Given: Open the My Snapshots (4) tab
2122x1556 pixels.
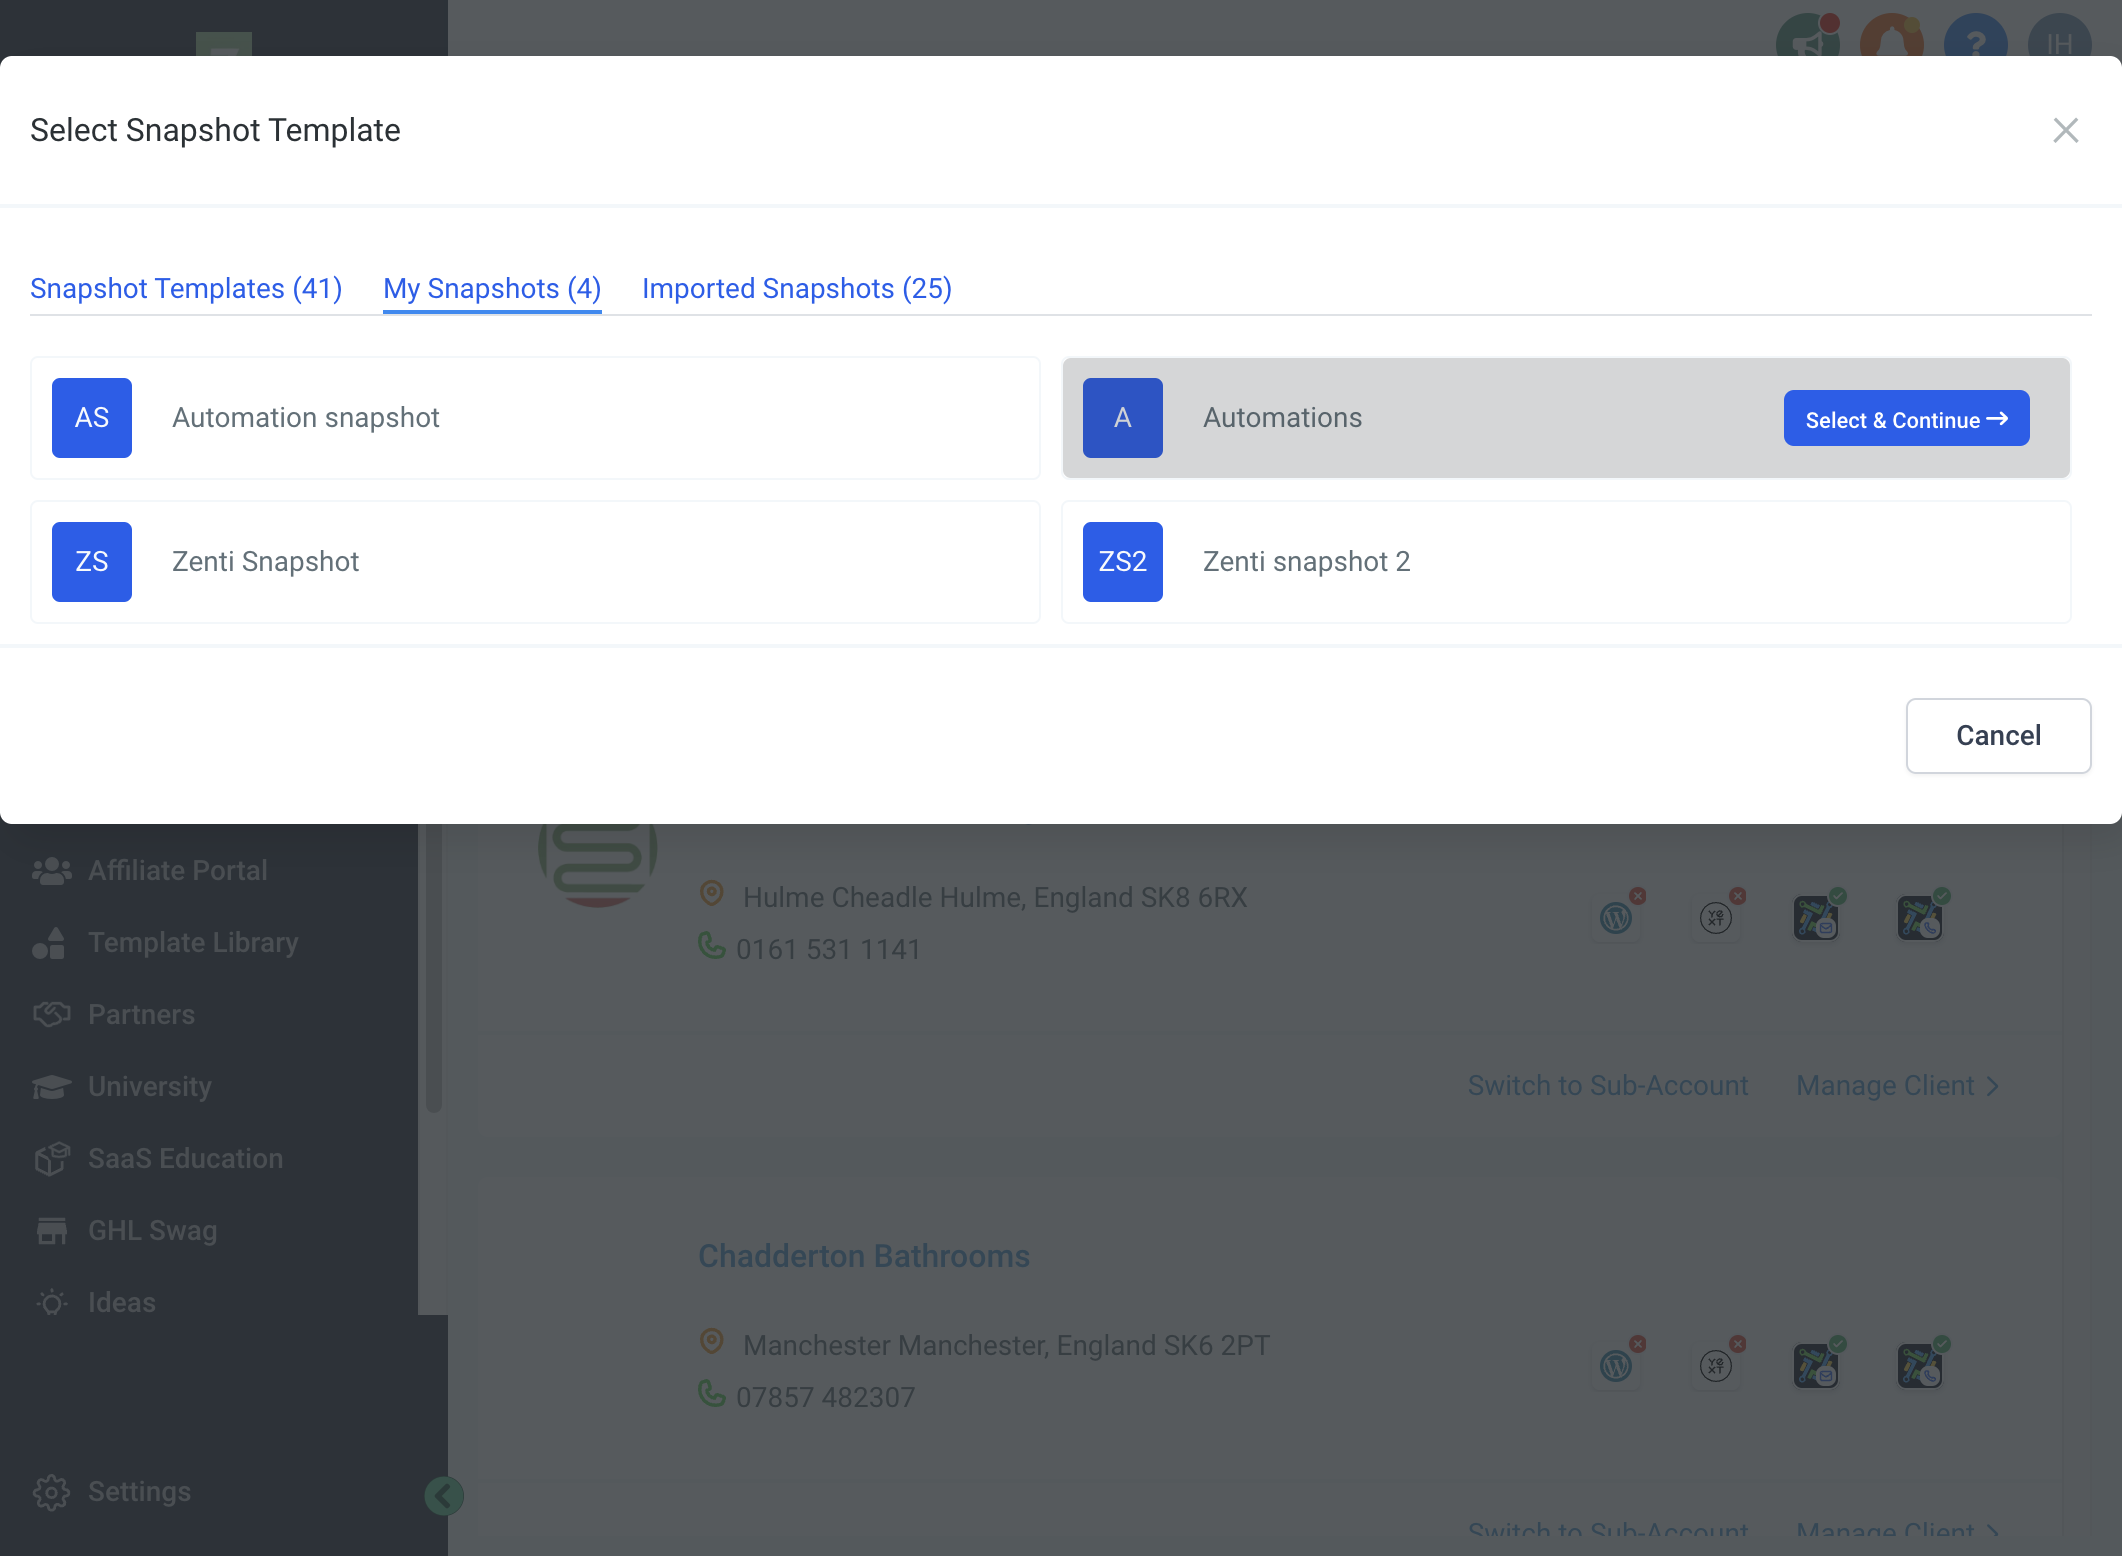Looking at the screenshot, I should point(492,289).
